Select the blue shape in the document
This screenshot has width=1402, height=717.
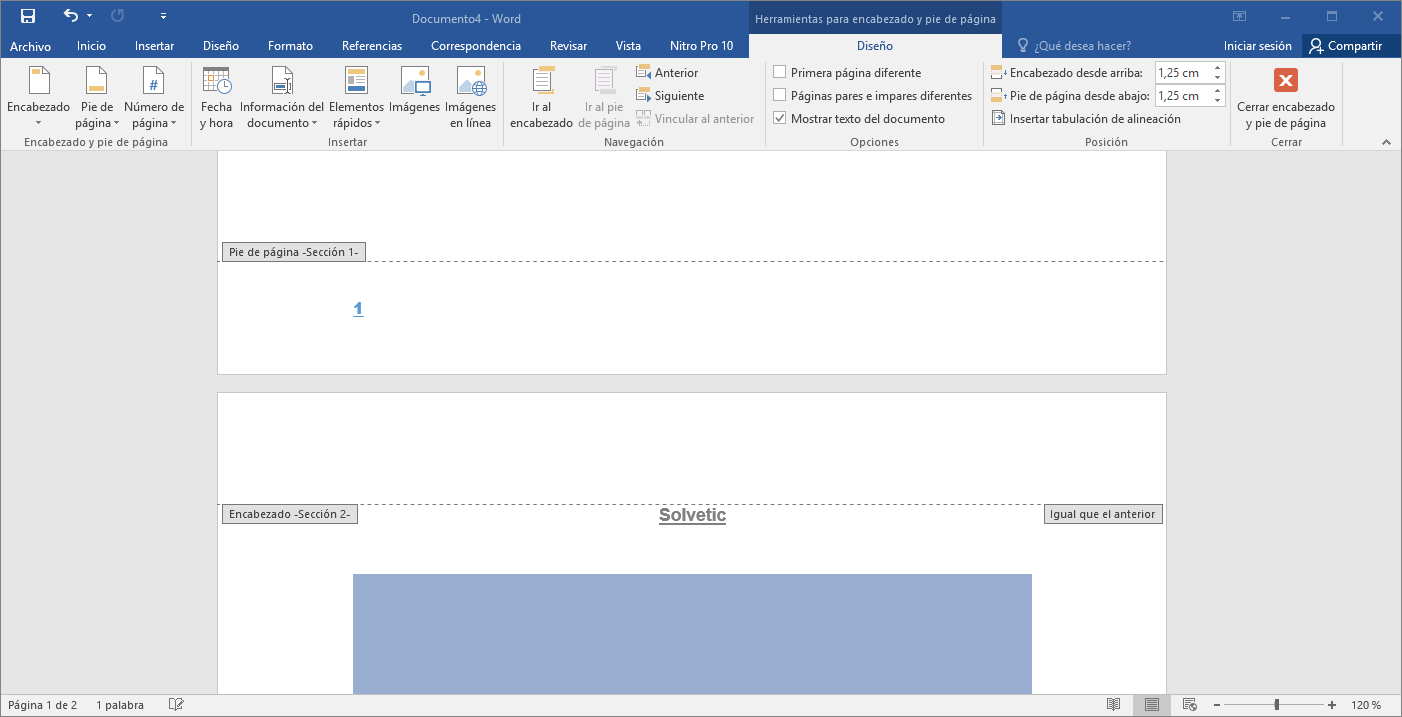point(692,634)
